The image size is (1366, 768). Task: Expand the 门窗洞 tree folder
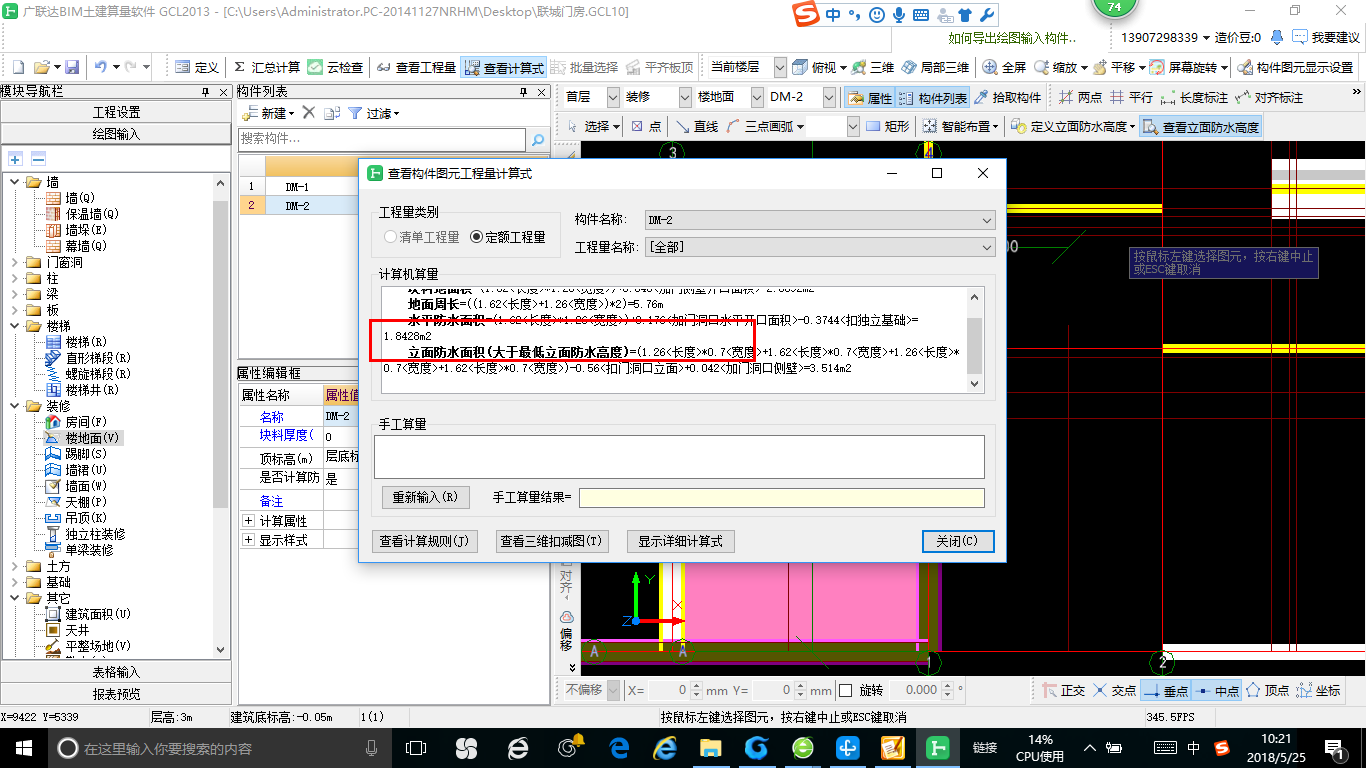tap(13, 262)
